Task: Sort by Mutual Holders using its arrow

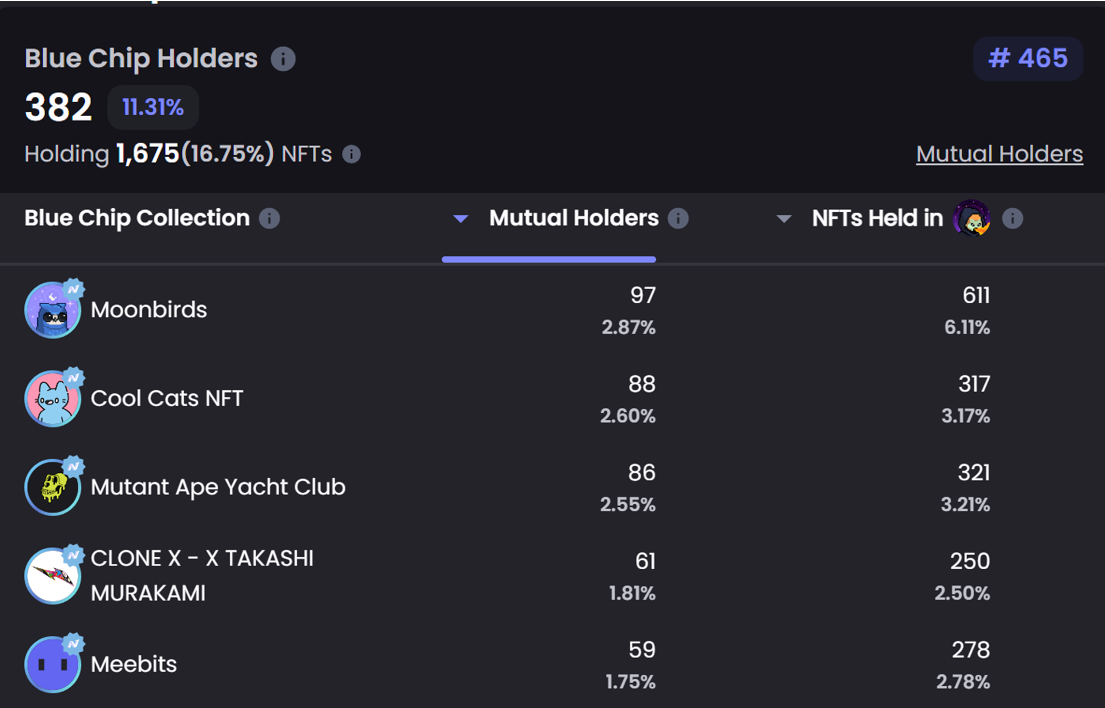Action: (x=461, y=219)
